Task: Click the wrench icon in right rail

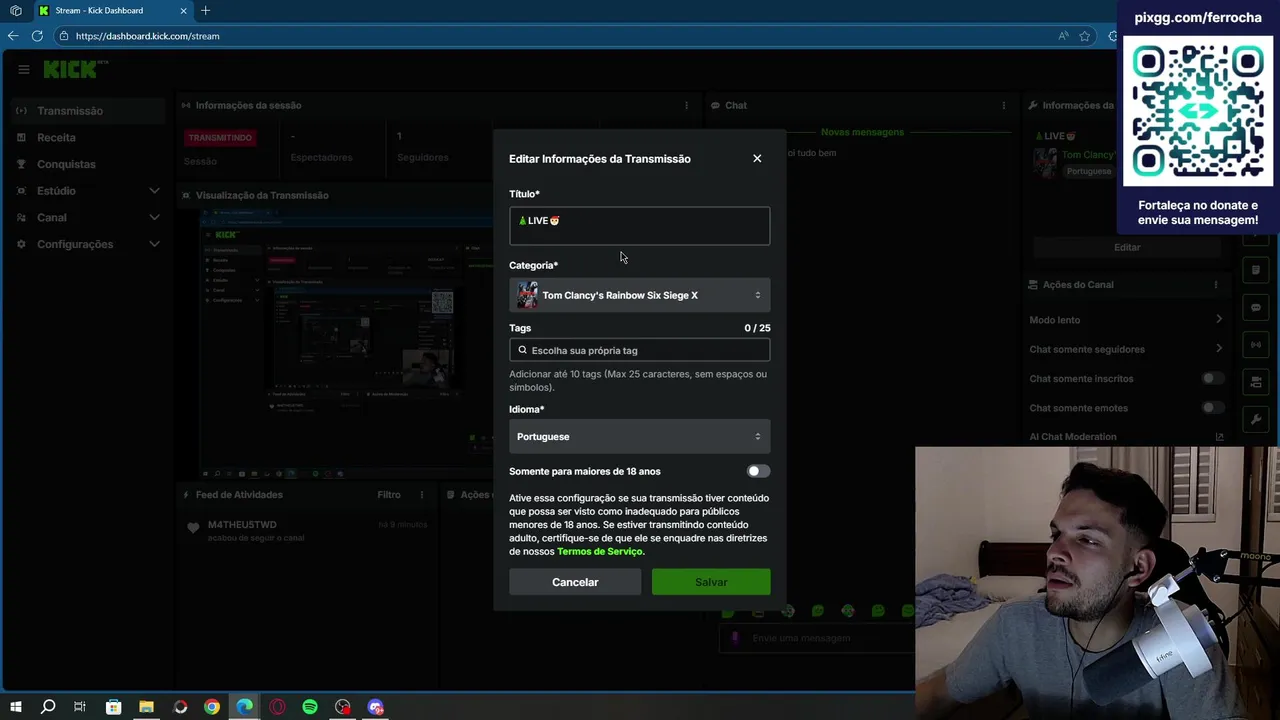Action: [1256, 419]
